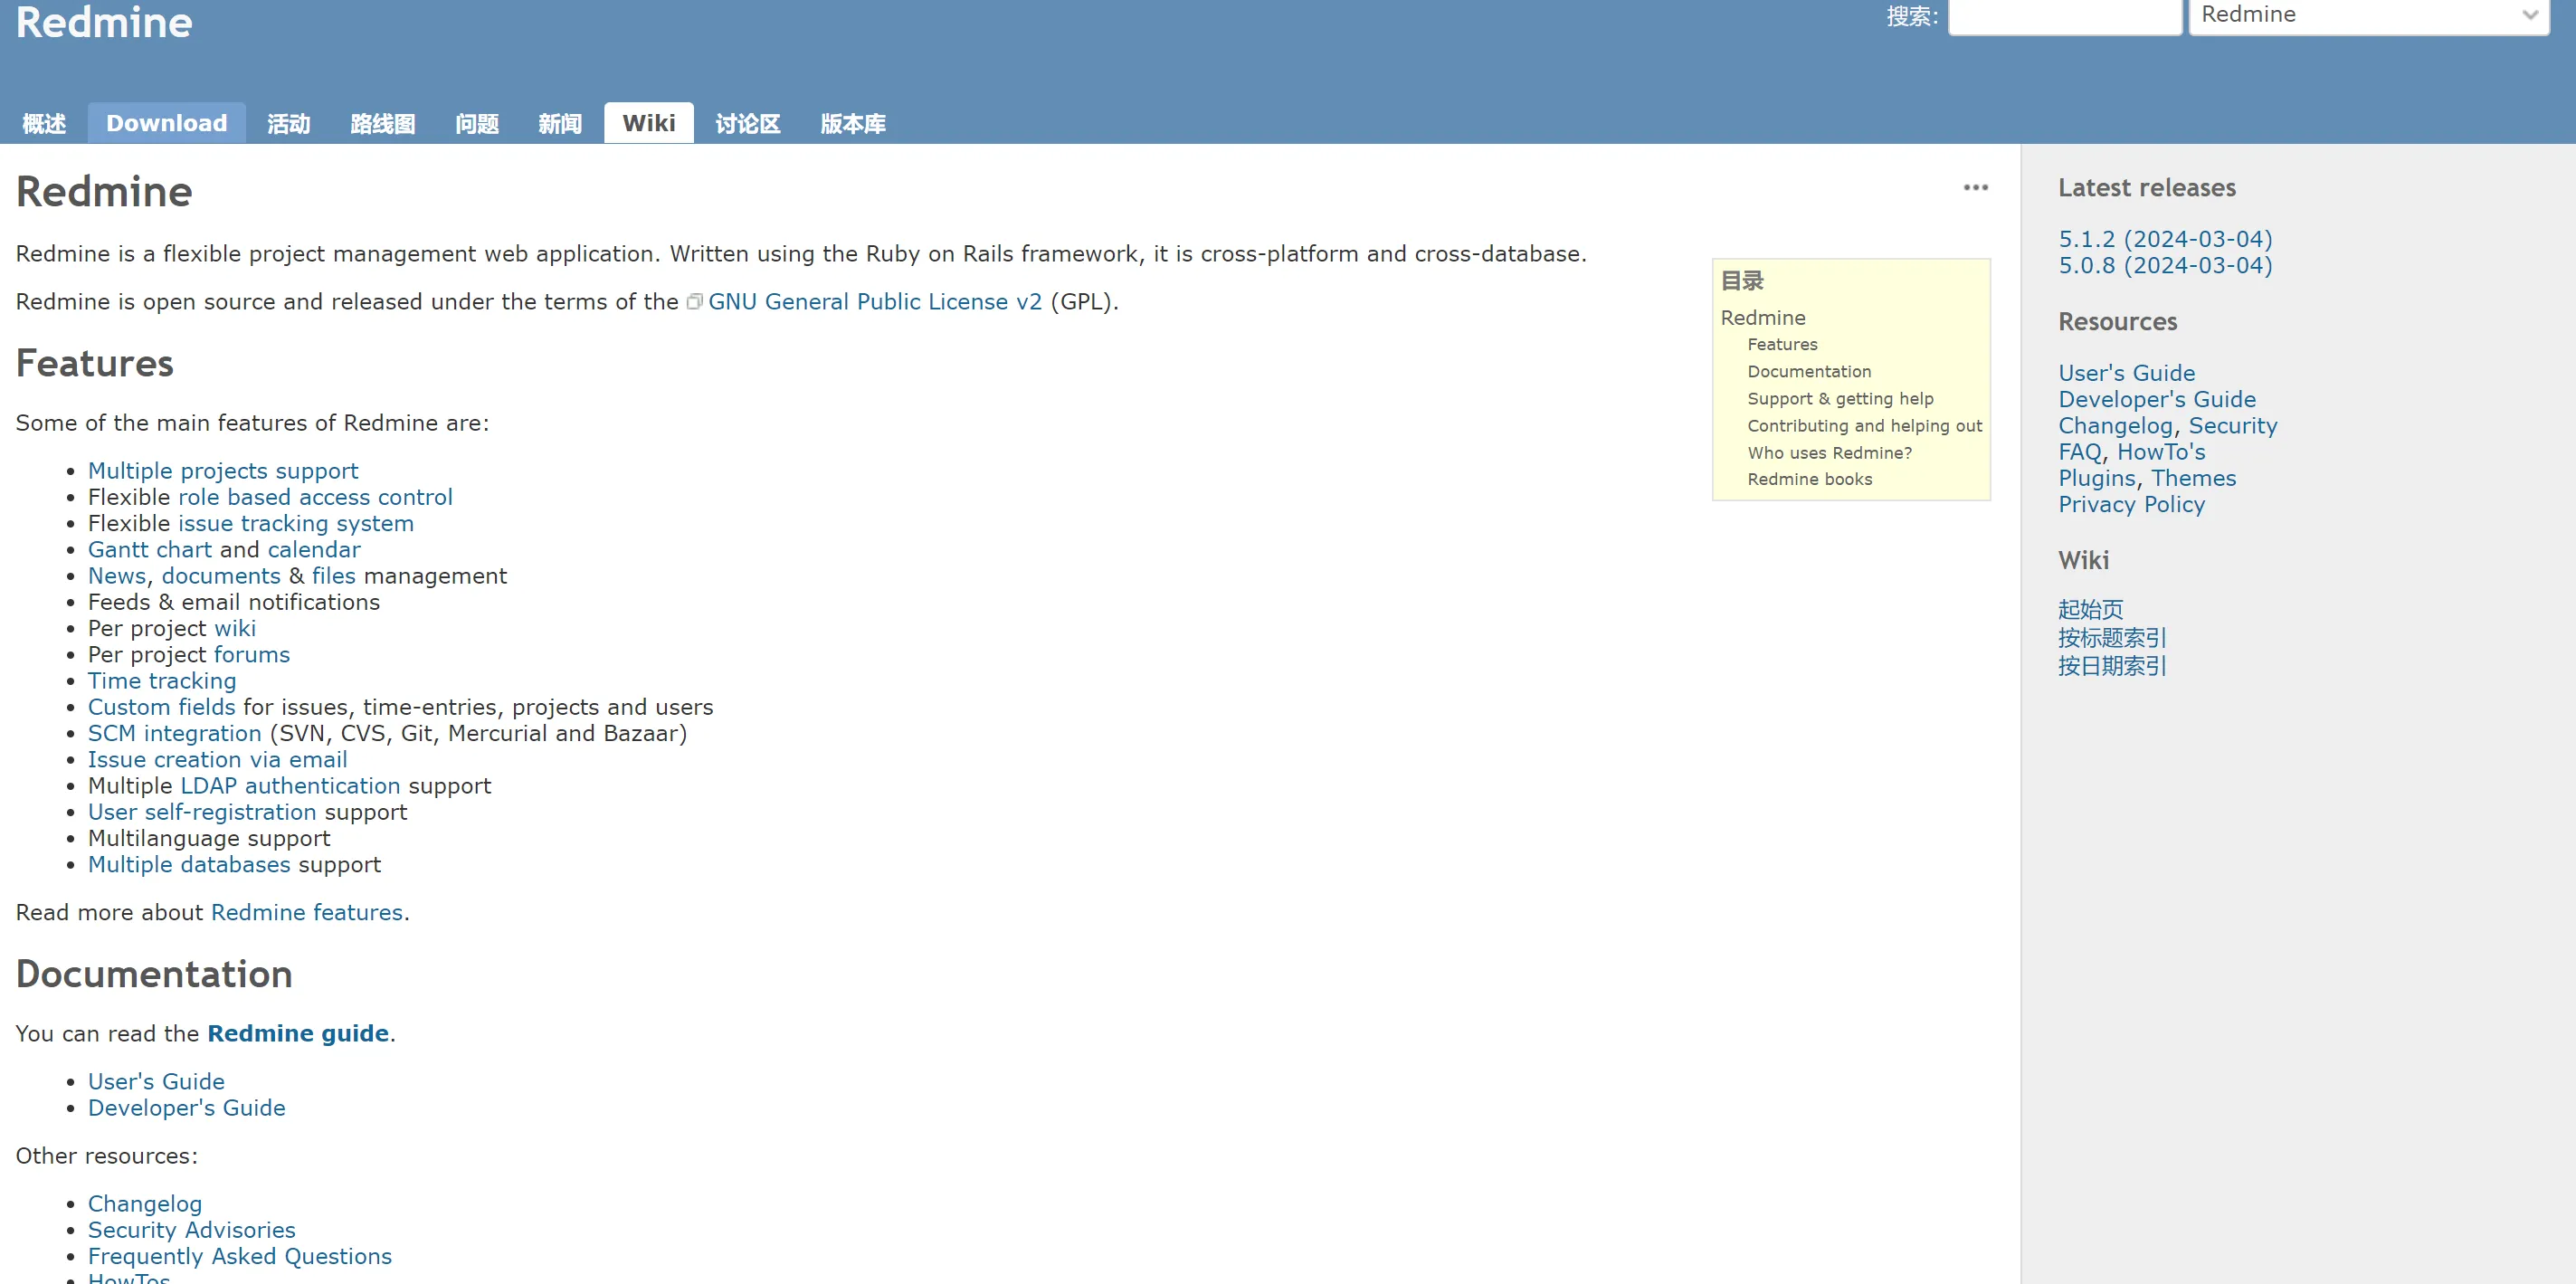This screenshot has height=1284, width=2576.
Task: Open the Gantt chart link
Action: point(150,550)
